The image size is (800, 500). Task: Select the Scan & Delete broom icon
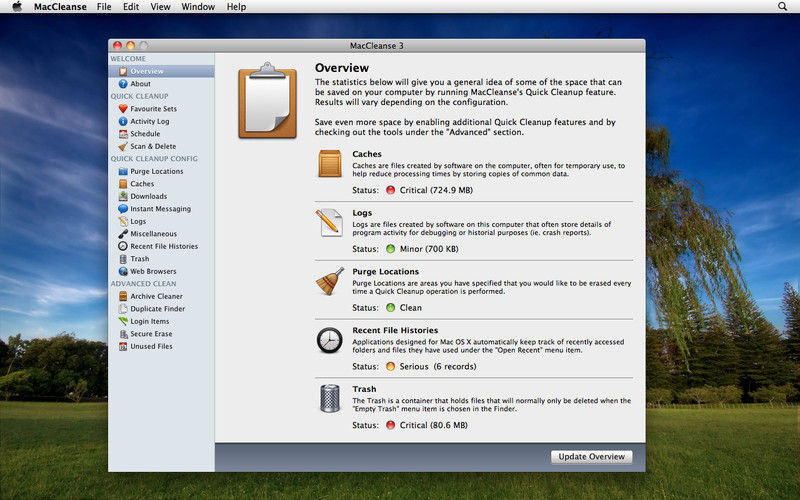coord(123,146)
